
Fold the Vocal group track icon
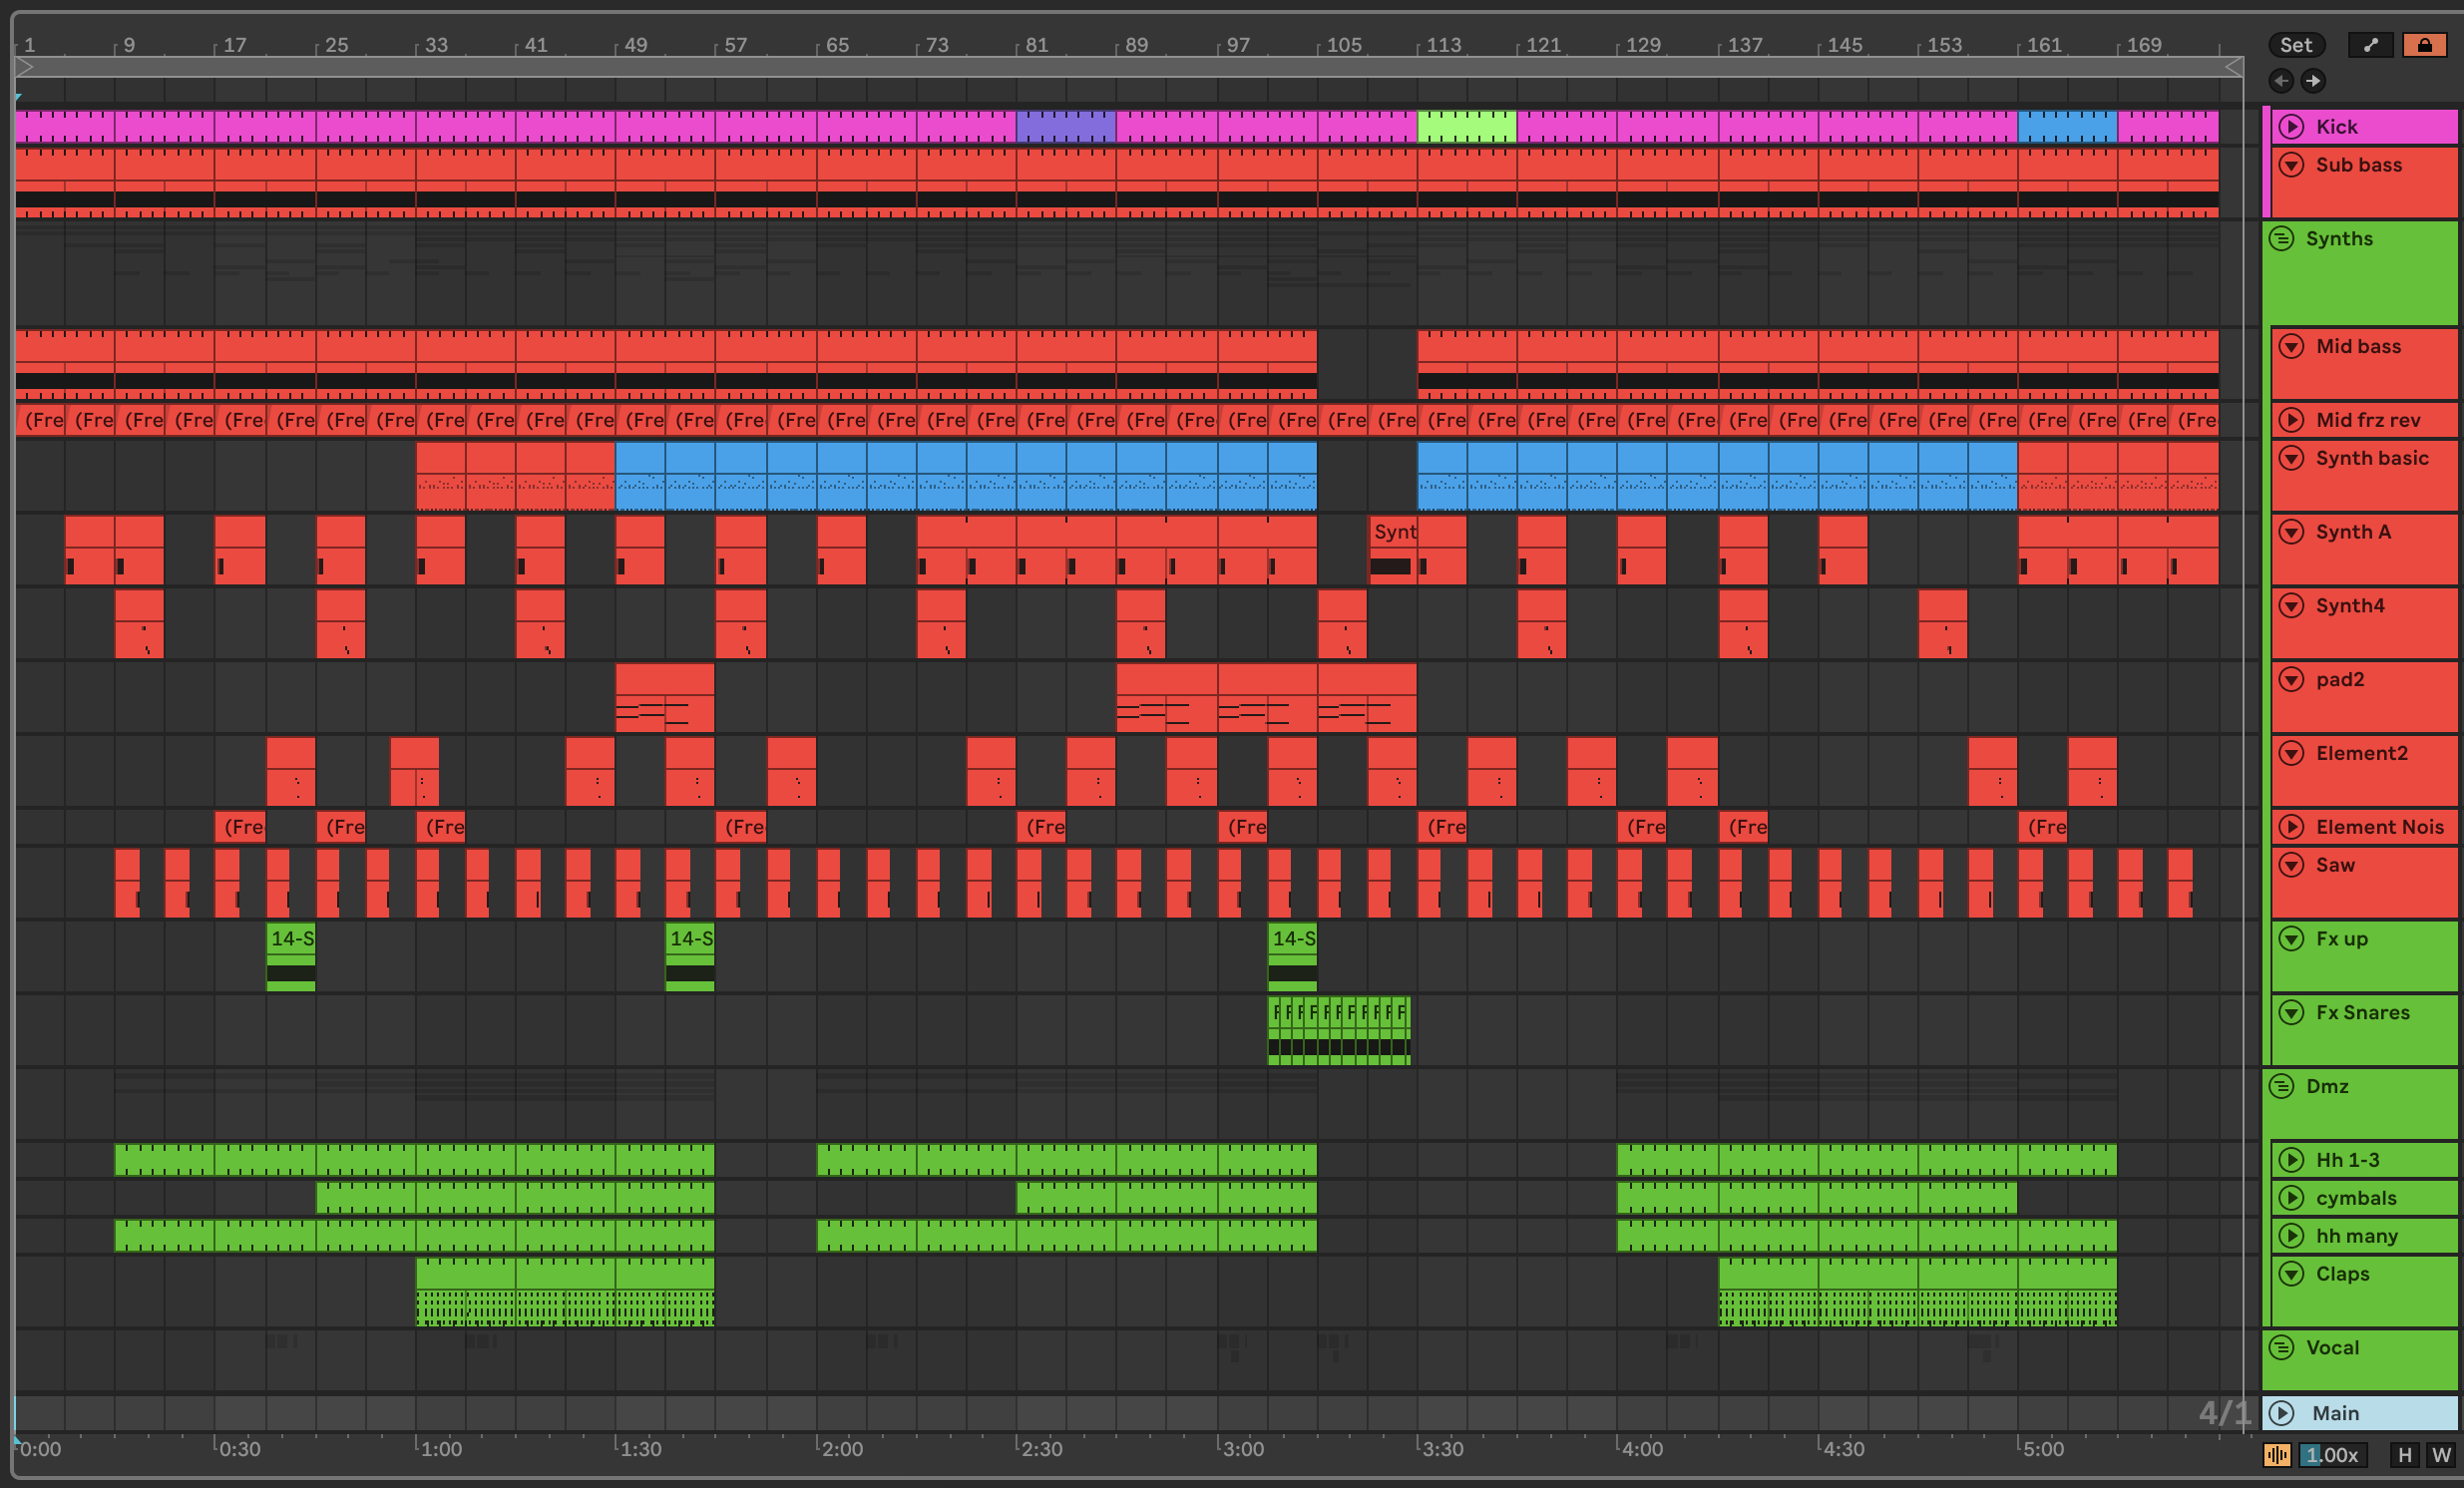2281,1347
